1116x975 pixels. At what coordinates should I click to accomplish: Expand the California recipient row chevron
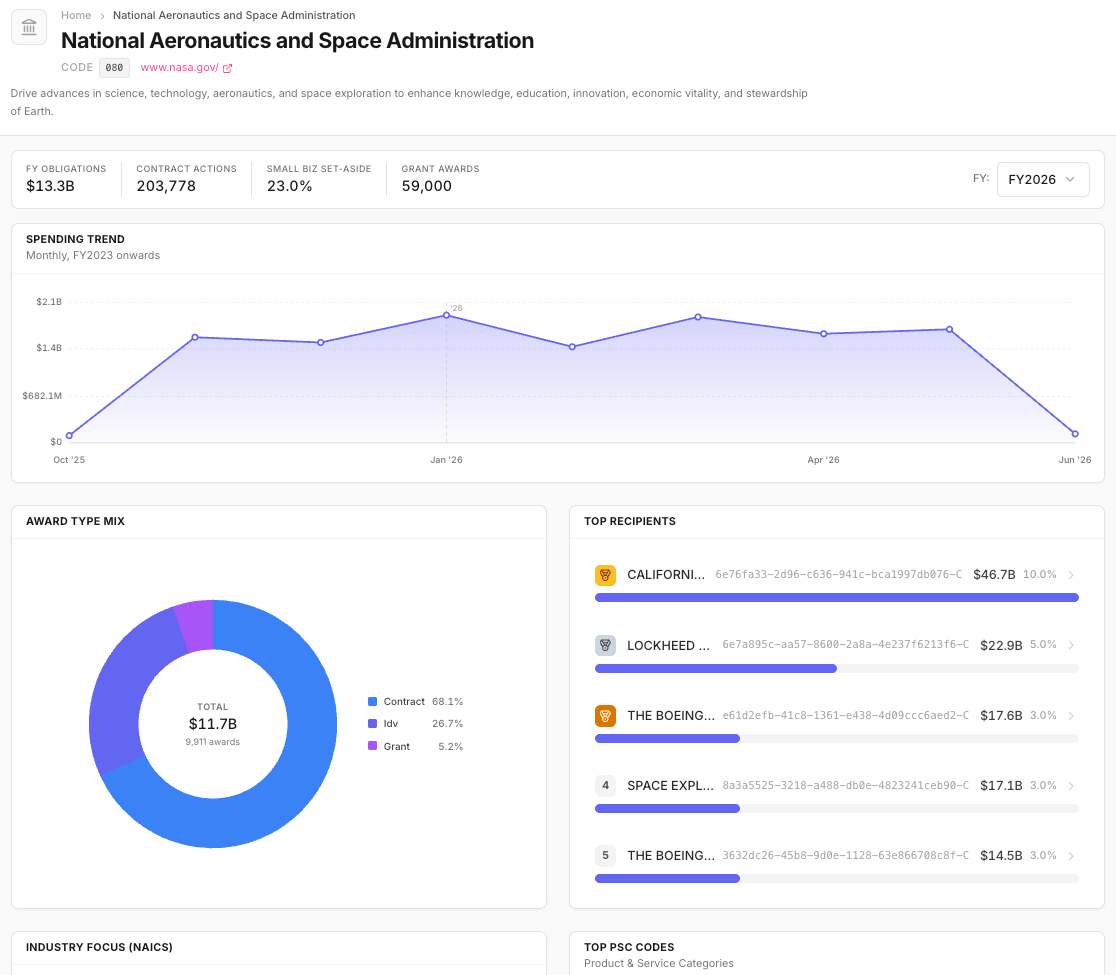pyautogui.click(x=1071, y=575)
